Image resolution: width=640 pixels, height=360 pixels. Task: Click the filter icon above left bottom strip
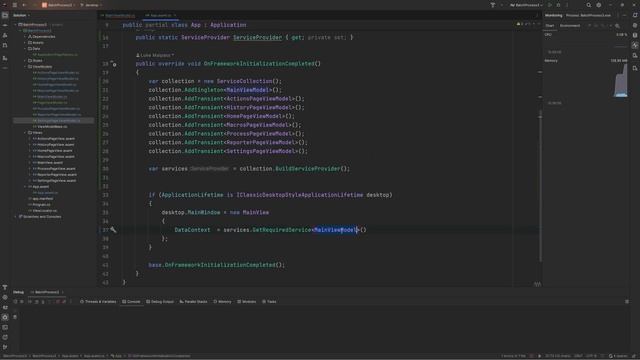pos(5,287)
